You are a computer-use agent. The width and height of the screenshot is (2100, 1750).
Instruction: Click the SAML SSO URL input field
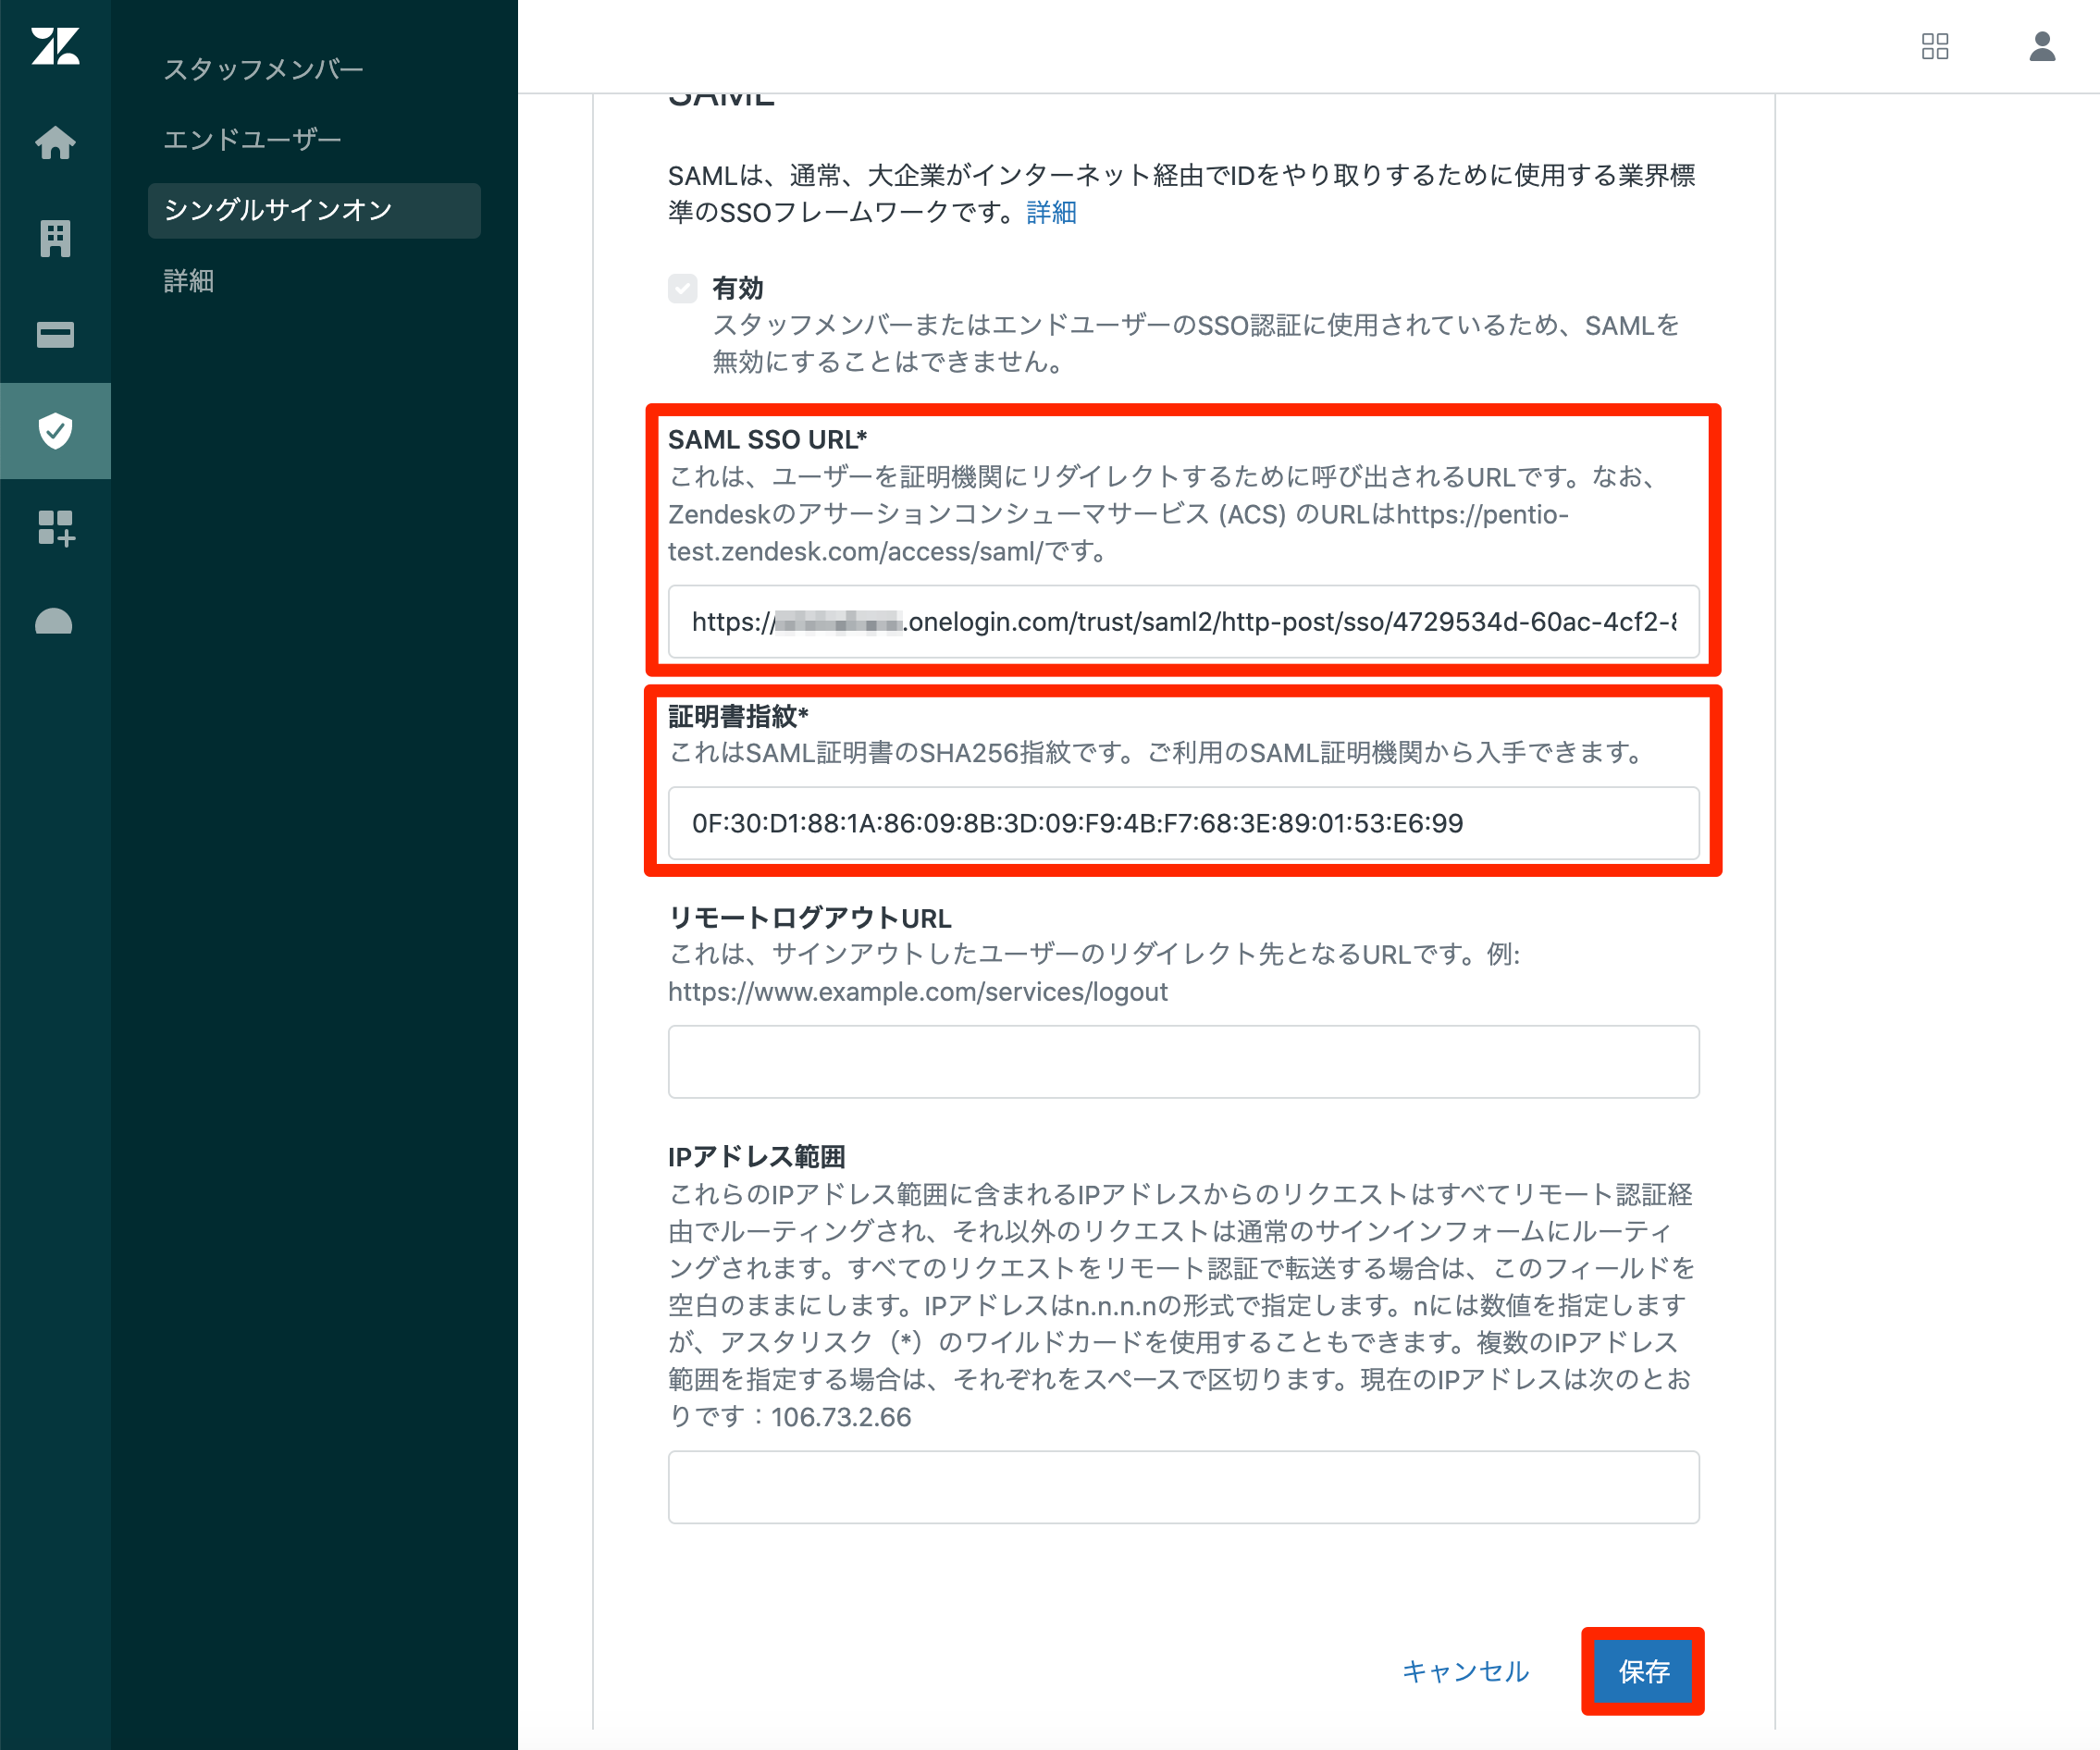pos(1183,622)
